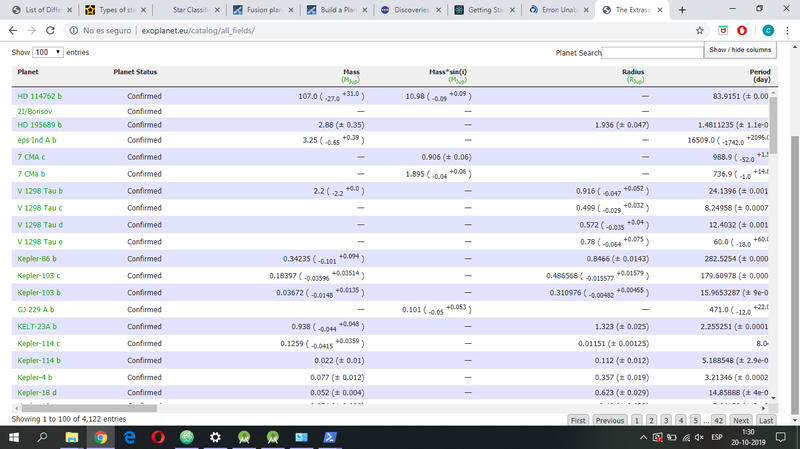
Task: Click the browser back arrow
Action: click(x=12, y=30)
